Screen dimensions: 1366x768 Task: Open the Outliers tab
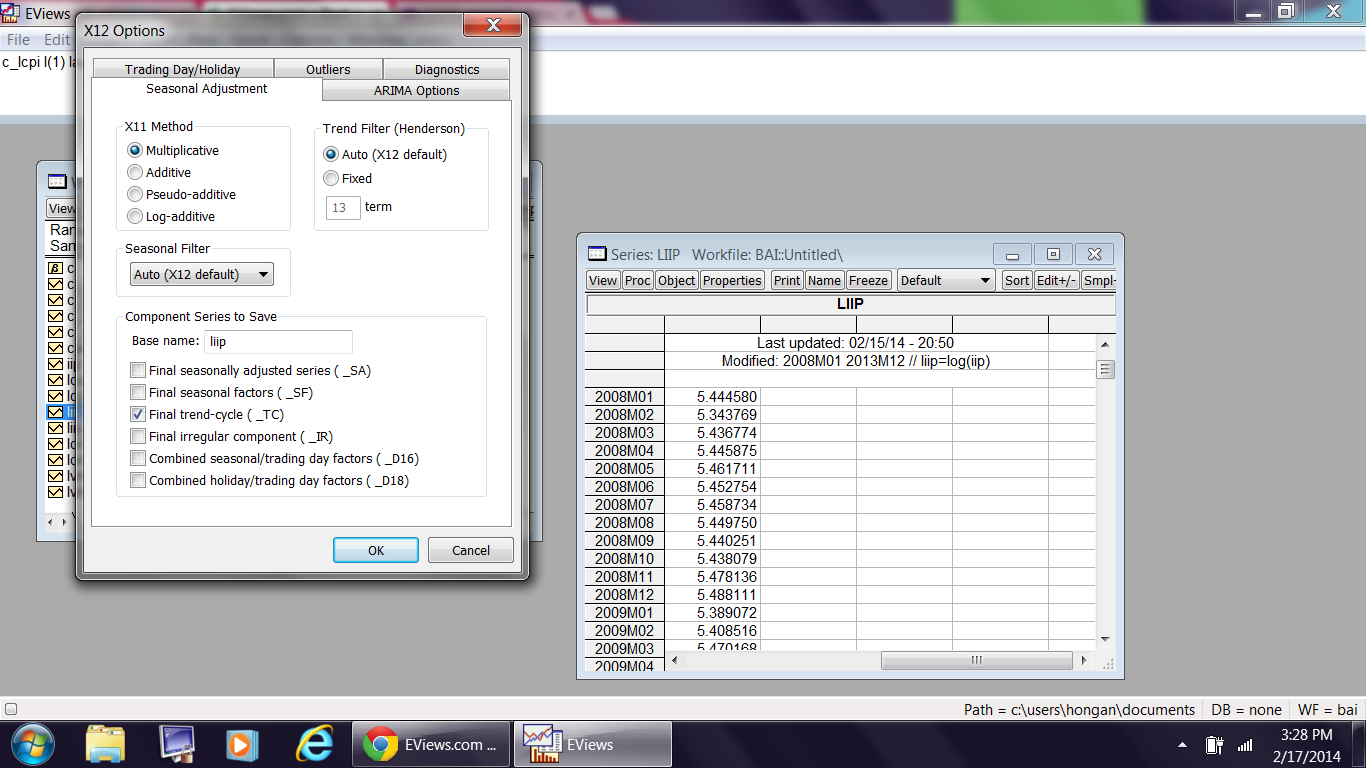[328, 69]
